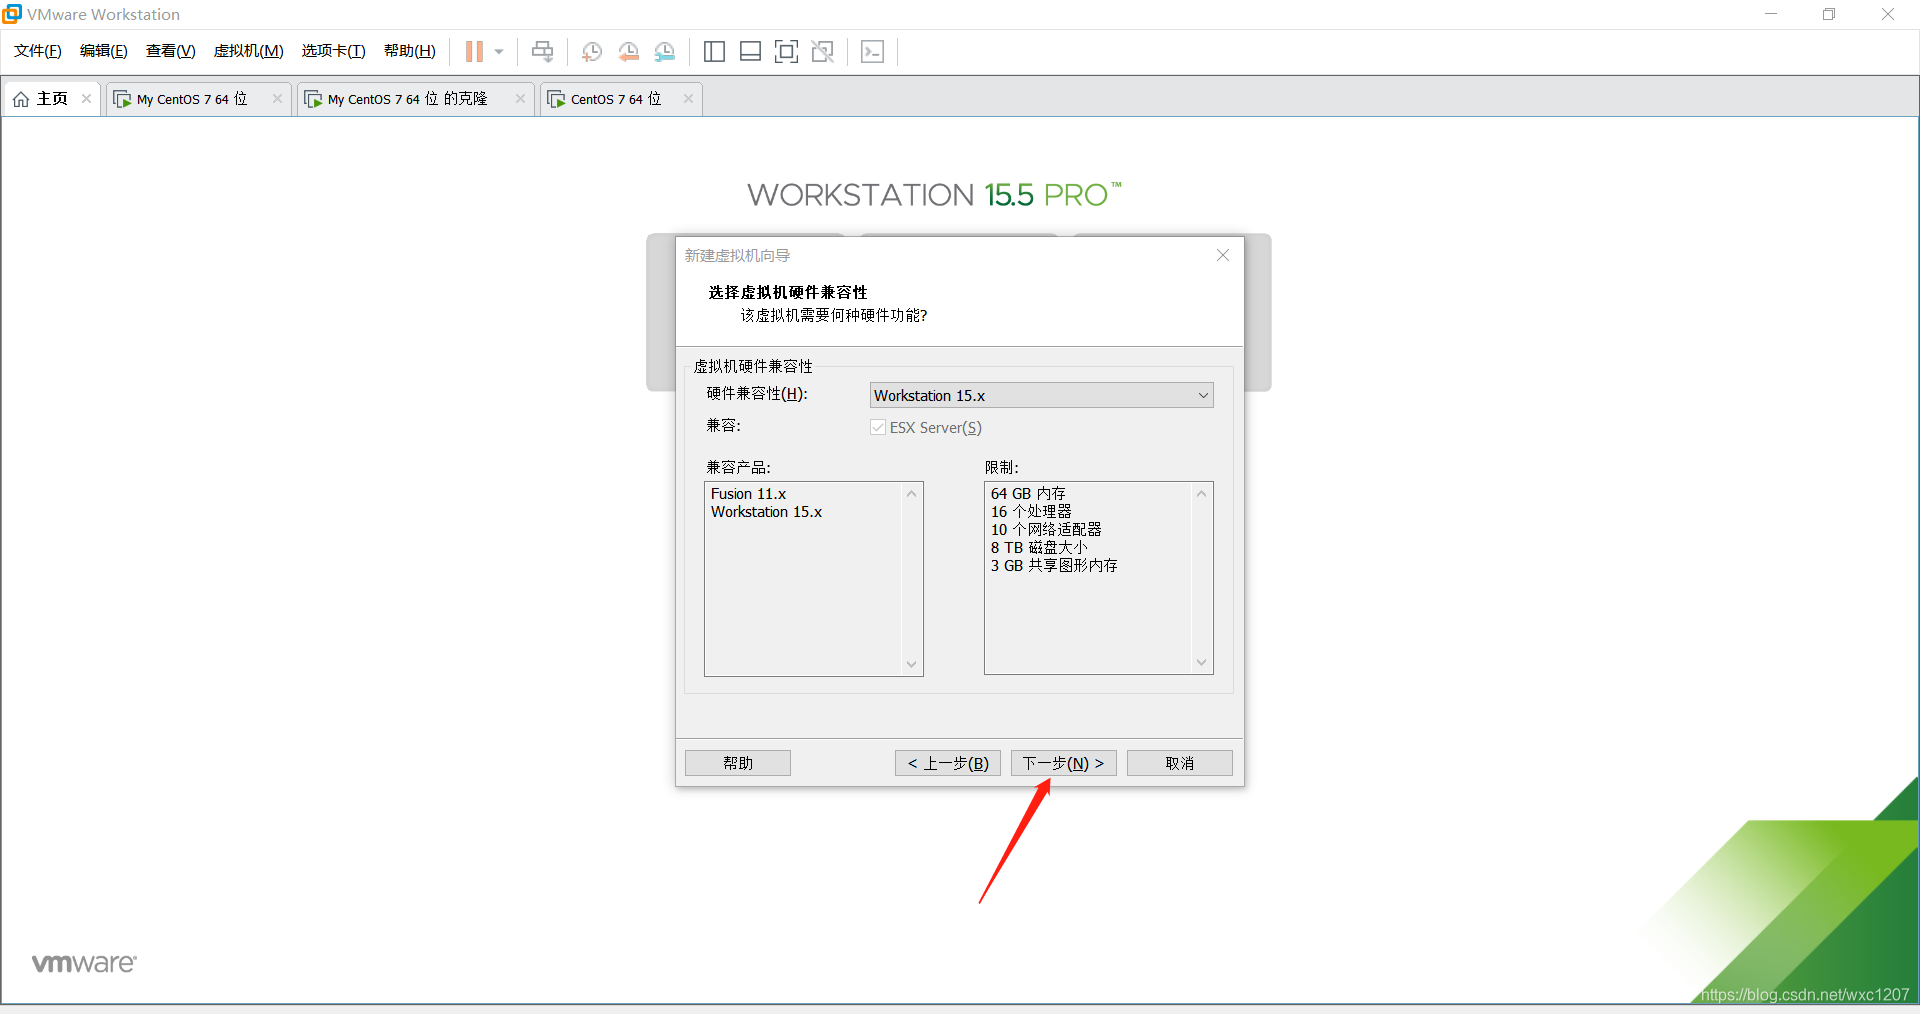Open the snapshot manager toolbar icon

tap(665, 51)
